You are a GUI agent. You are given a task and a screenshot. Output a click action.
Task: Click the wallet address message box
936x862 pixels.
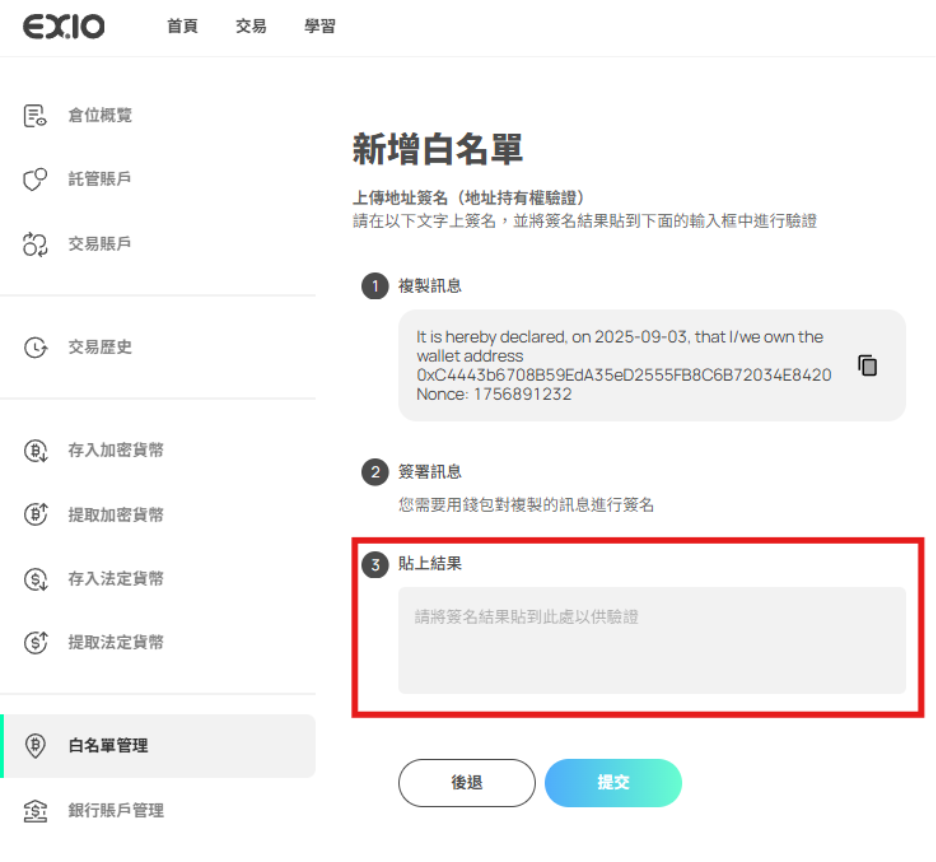click(625, 365)
